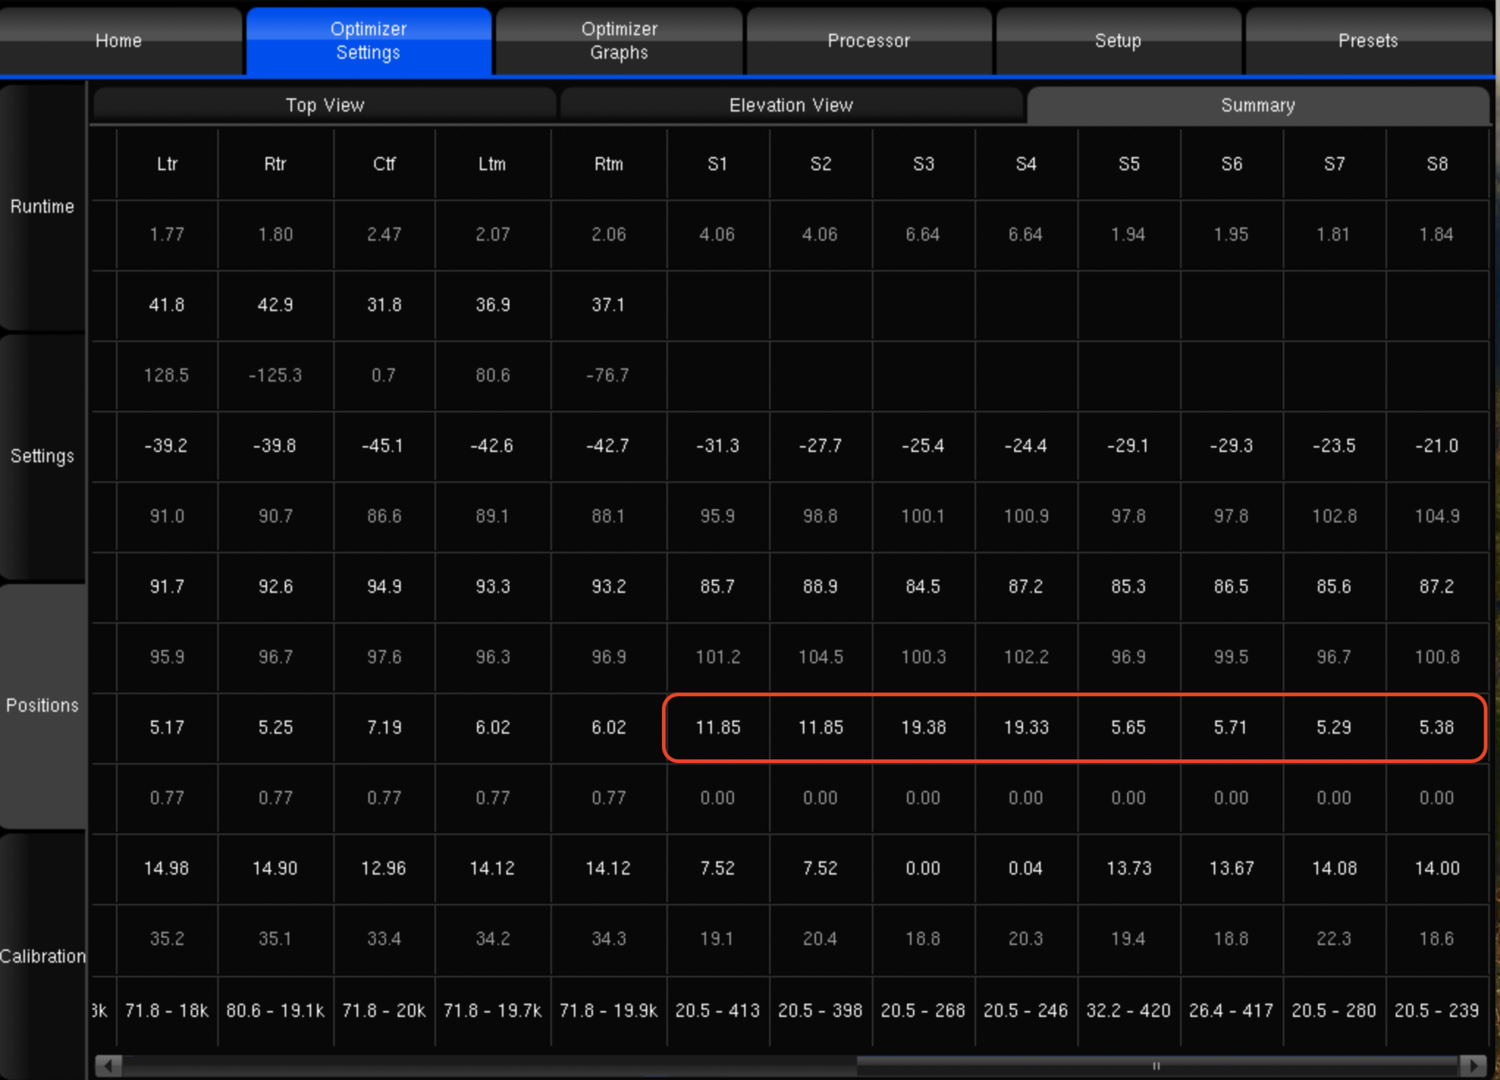
Task: Click the 20.5 - 413 range cell
Action: click(718, 1011)
